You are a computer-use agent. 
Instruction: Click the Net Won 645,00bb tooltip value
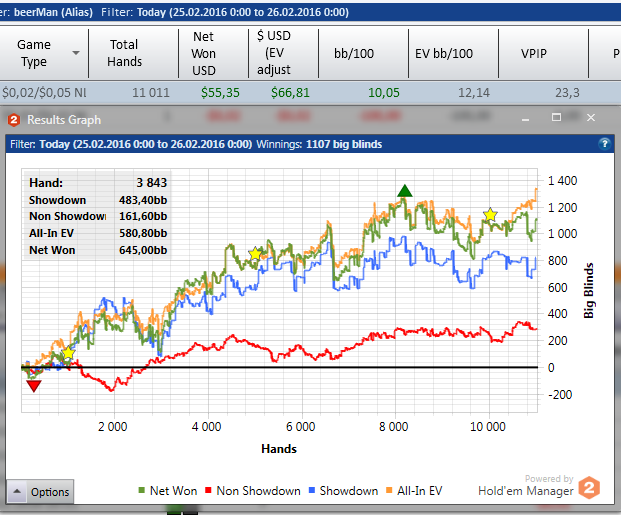(x=143, y=250)
